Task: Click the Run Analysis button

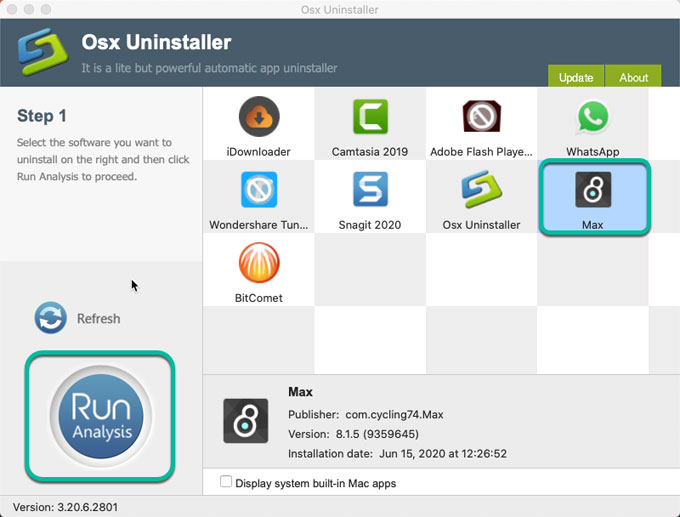Action: [101, 416]
